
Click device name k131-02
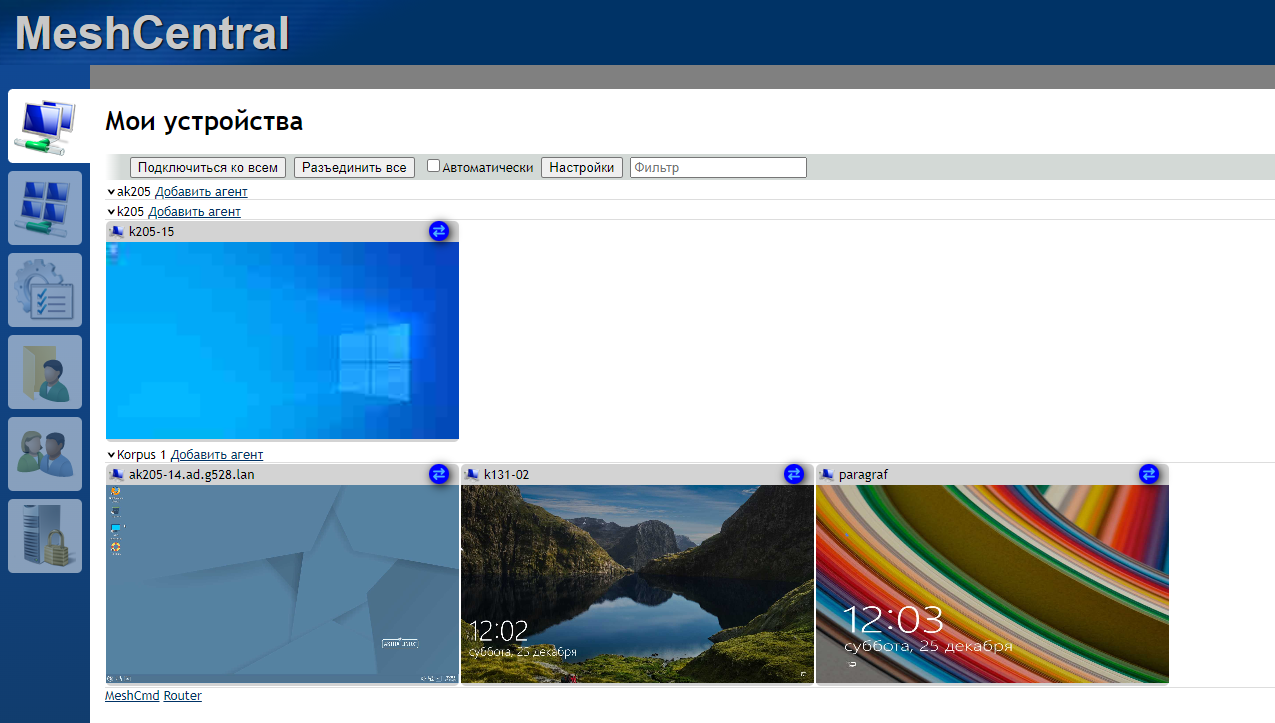point(506,474)
